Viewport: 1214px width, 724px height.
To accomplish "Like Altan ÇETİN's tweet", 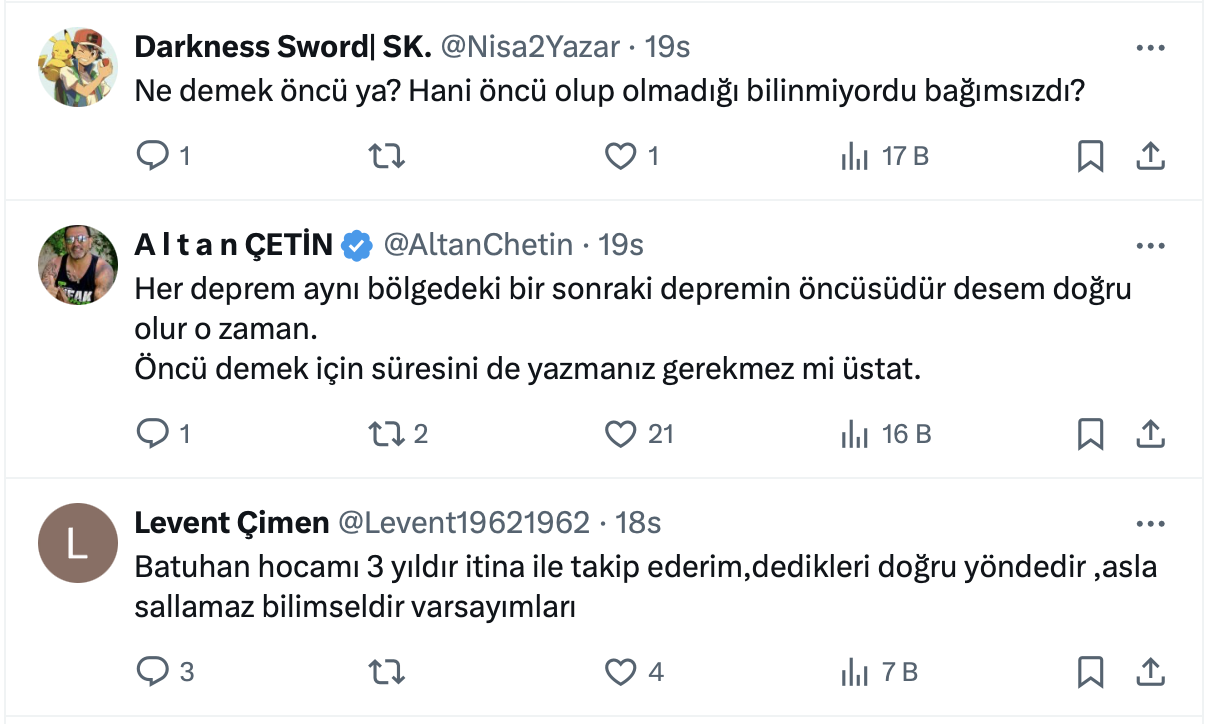I will (621, 433).
